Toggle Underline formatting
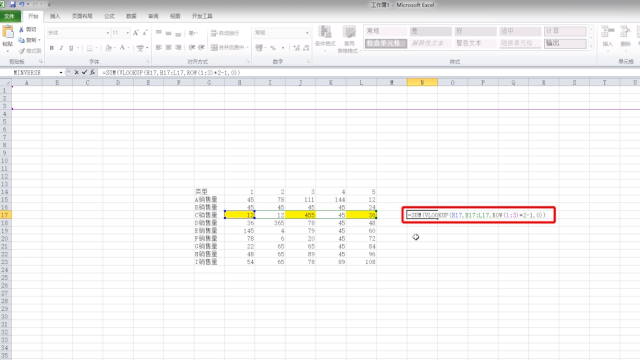Viewport: 640px width, 360px height. click(x=71, y=48)
